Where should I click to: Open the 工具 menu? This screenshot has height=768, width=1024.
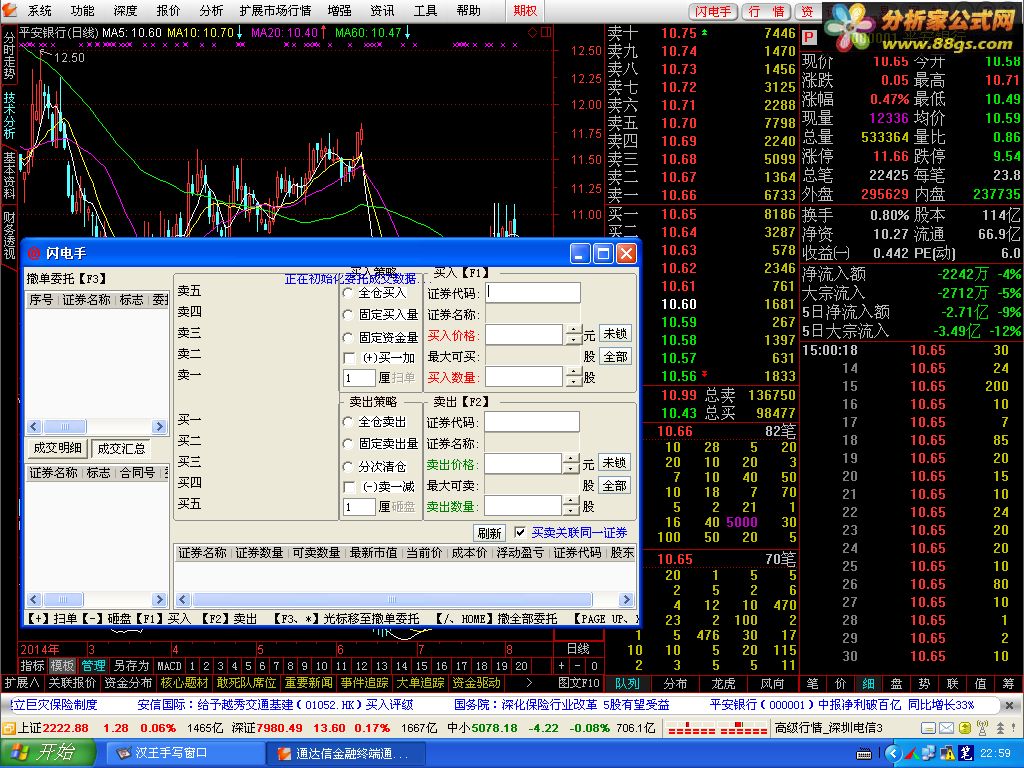coord(425,11)
